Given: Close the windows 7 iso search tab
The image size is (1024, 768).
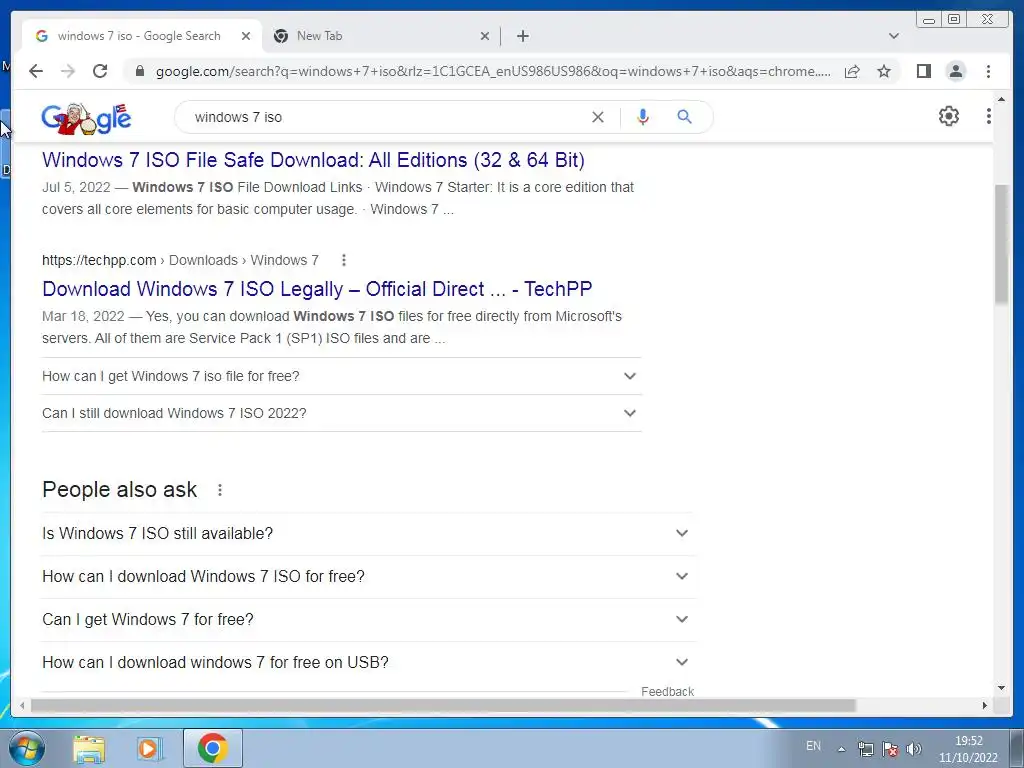Looking at the screenshot, I should click(x=246, y=36).
